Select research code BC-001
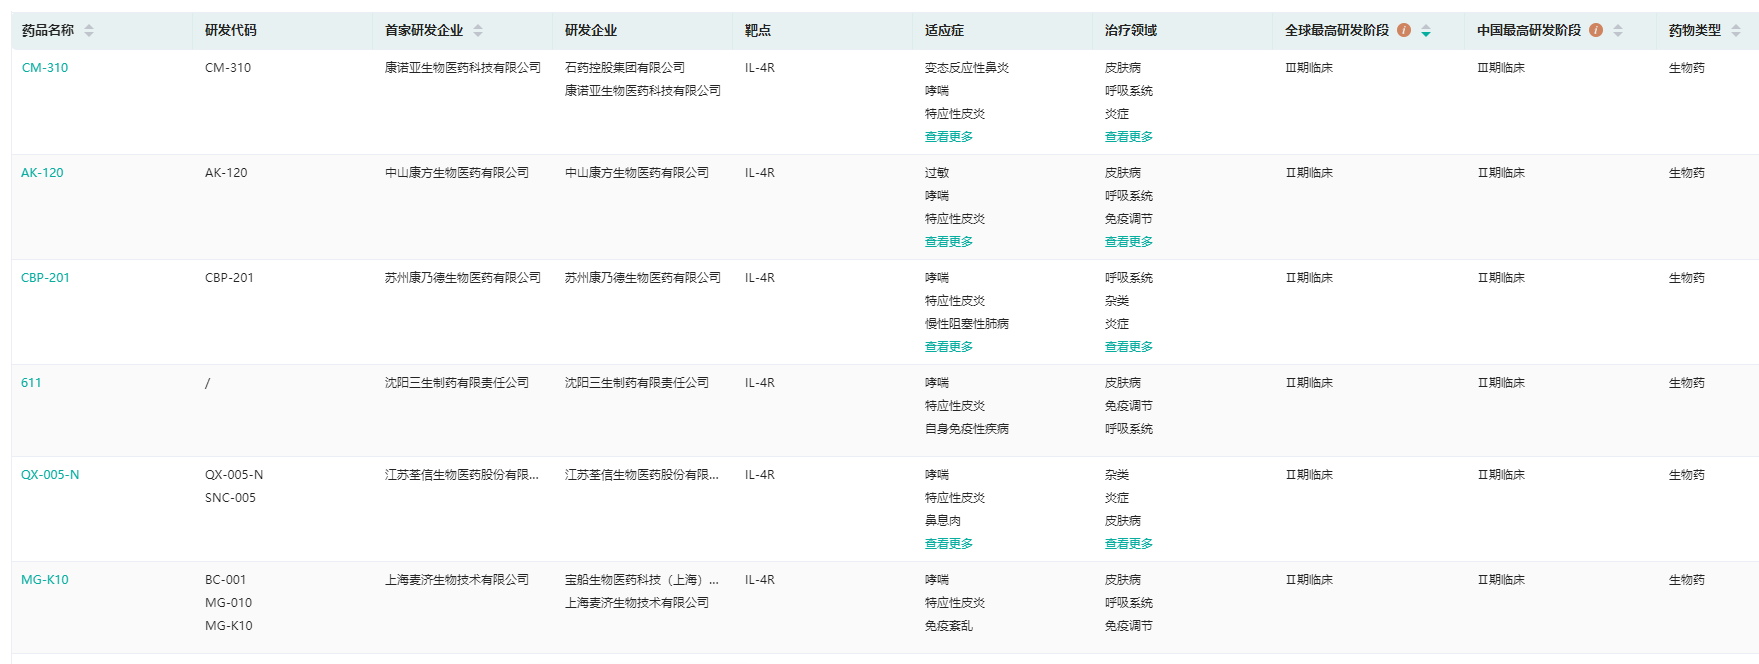Image resolution: width=1759 pixels, height=664 pixels. (226, 580)
